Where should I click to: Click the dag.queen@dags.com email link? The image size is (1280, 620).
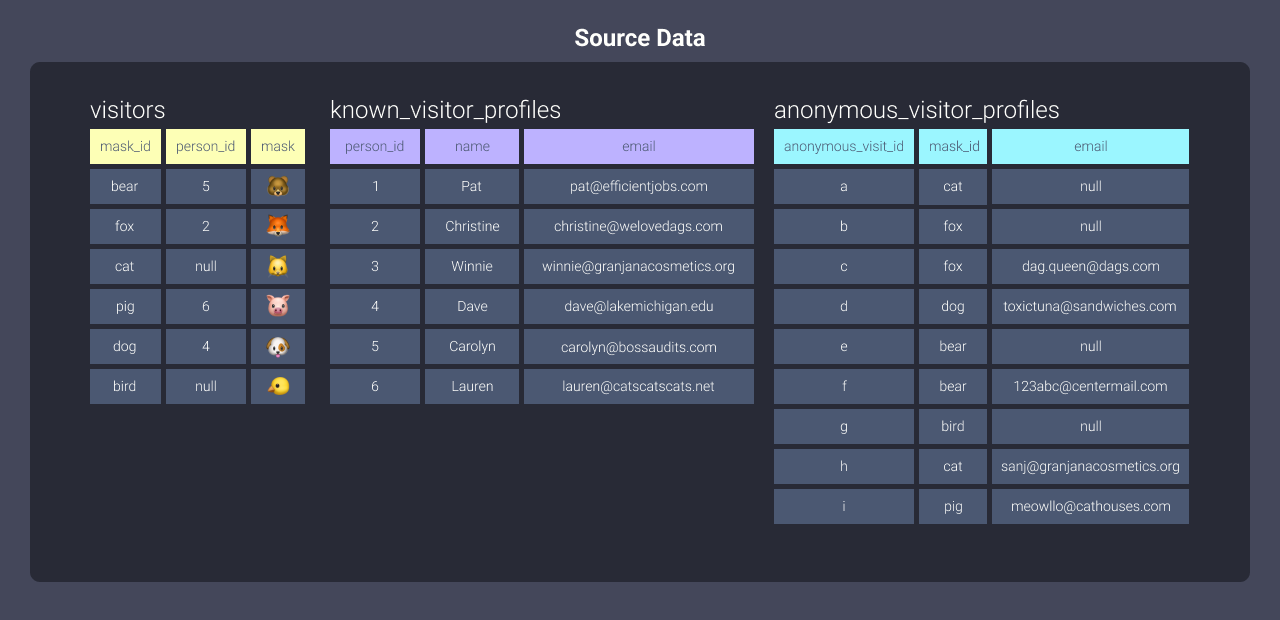1090,266
